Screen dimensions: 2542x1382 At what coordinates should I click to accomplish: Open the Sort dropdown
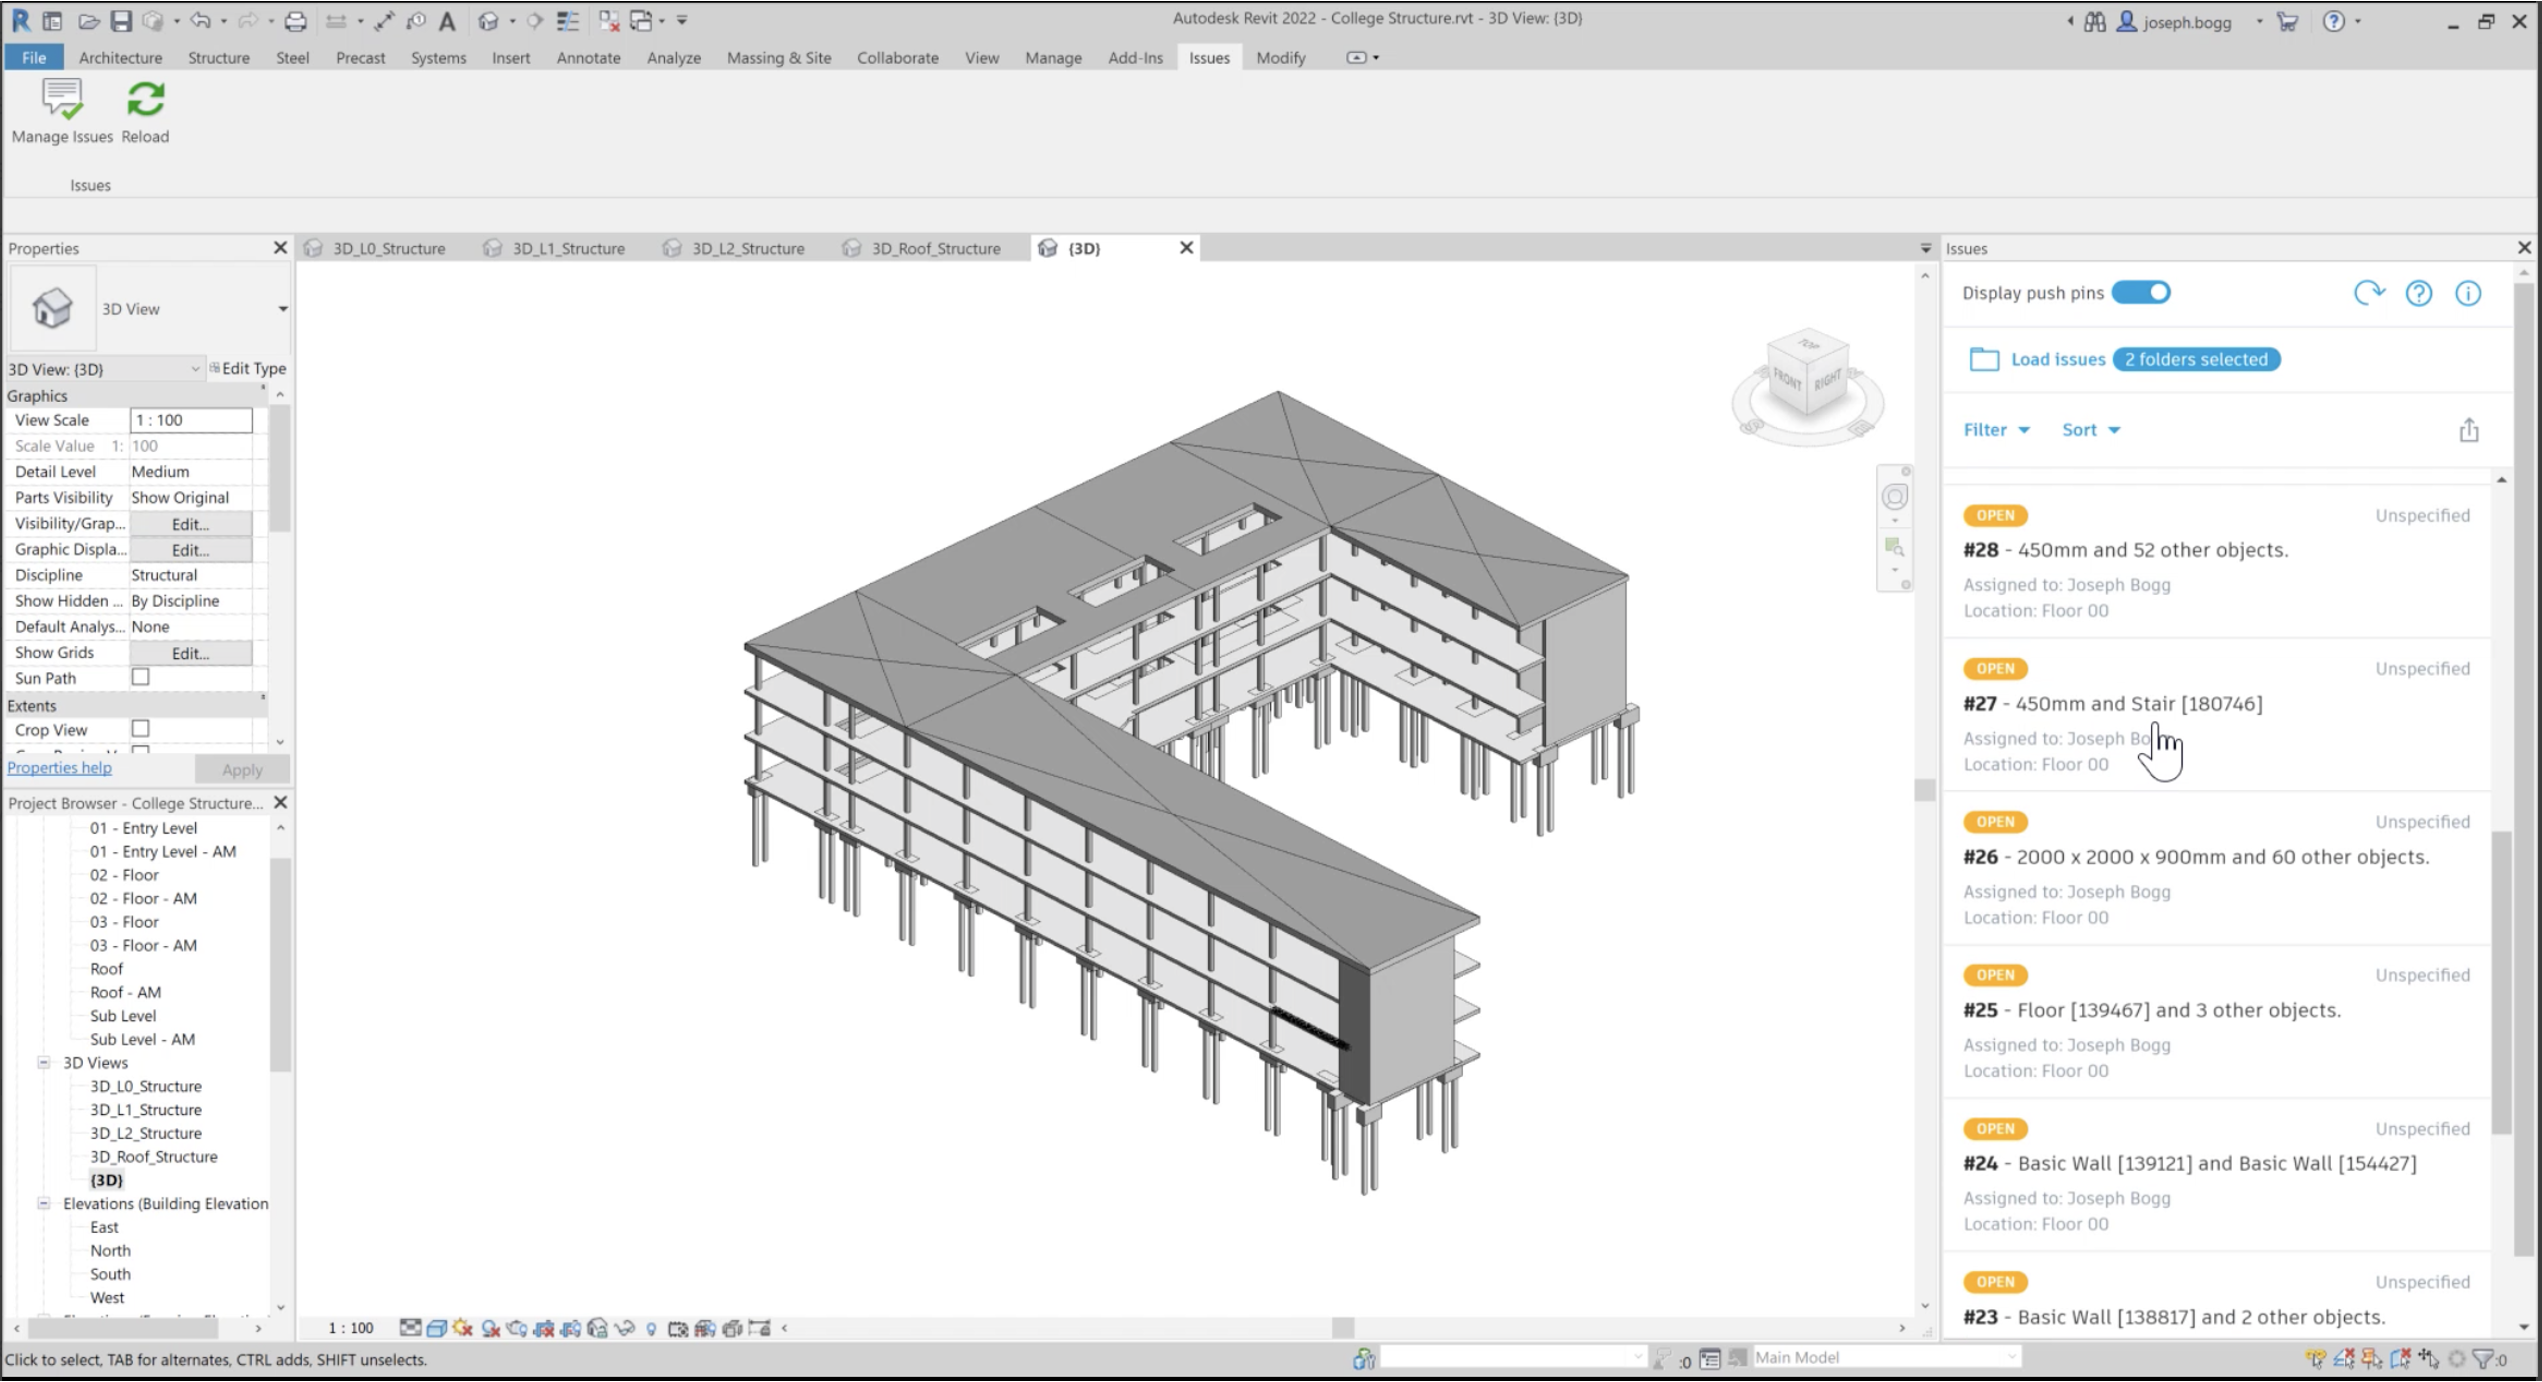click(x=2090, y=430)
